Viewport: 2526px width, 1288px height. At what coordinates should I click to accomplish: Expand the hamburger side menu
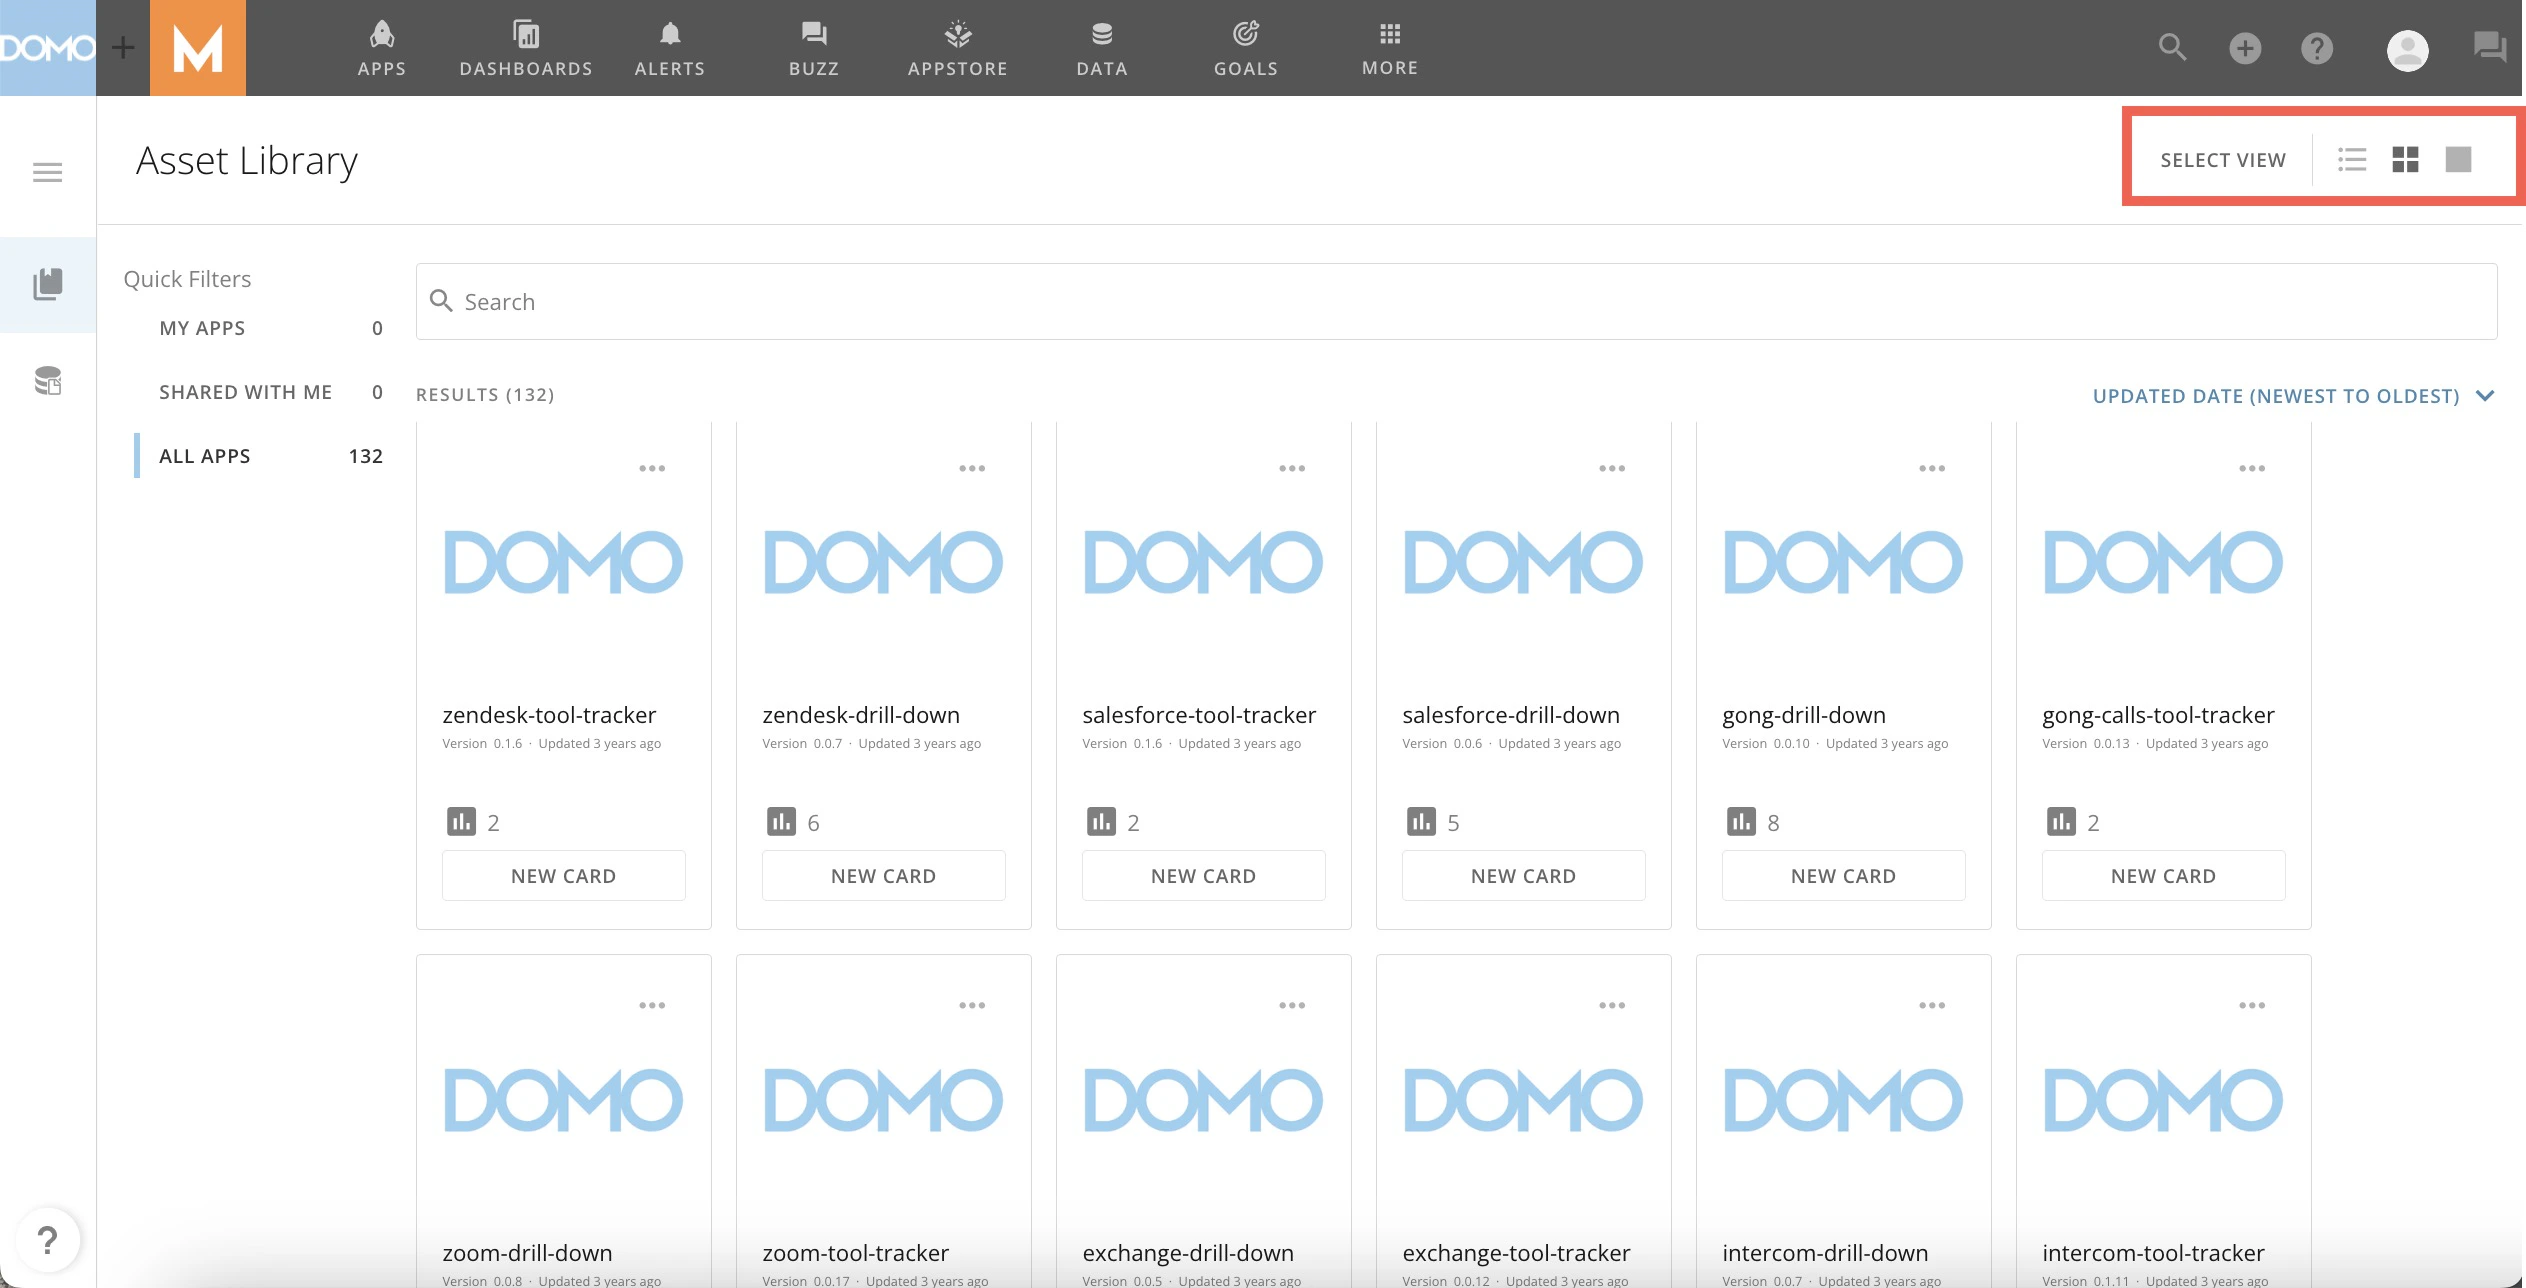click(x=47, y=173)
